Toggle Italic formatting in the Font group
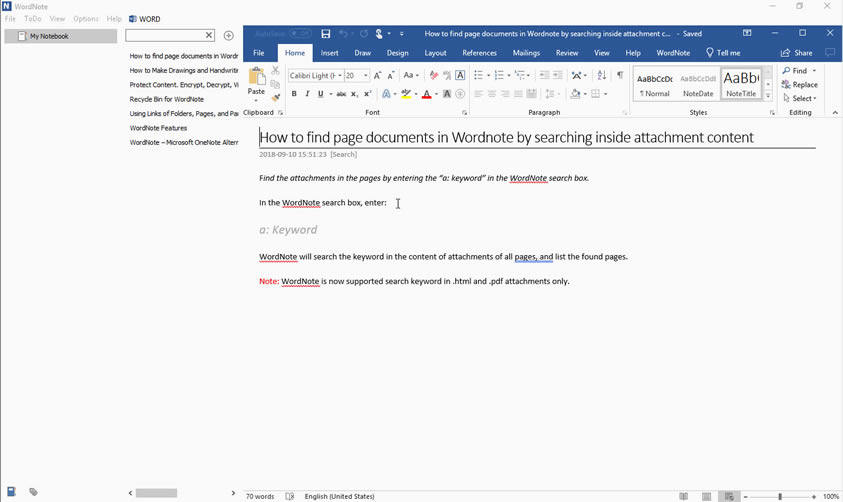 point(307,94)
